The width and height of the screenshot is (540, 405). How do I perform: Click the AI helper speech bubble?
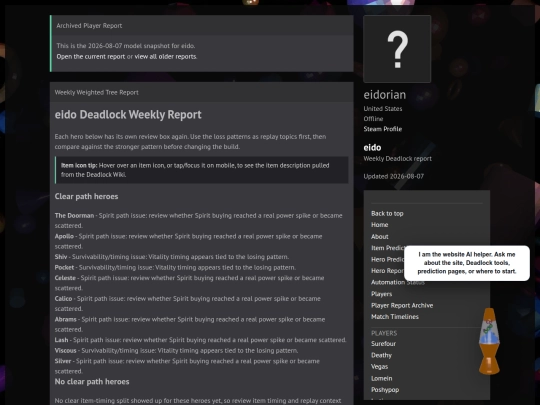pos(467,263)
